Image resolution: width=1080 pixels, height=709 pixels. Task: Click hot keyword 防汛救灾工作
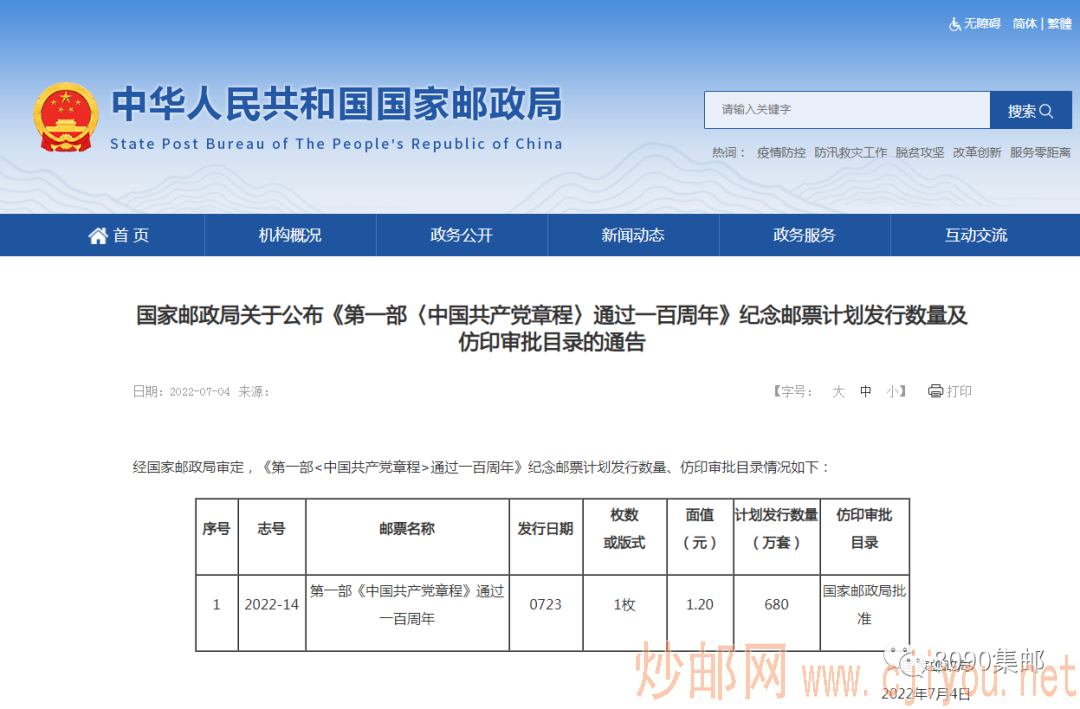tap(851, 152)
